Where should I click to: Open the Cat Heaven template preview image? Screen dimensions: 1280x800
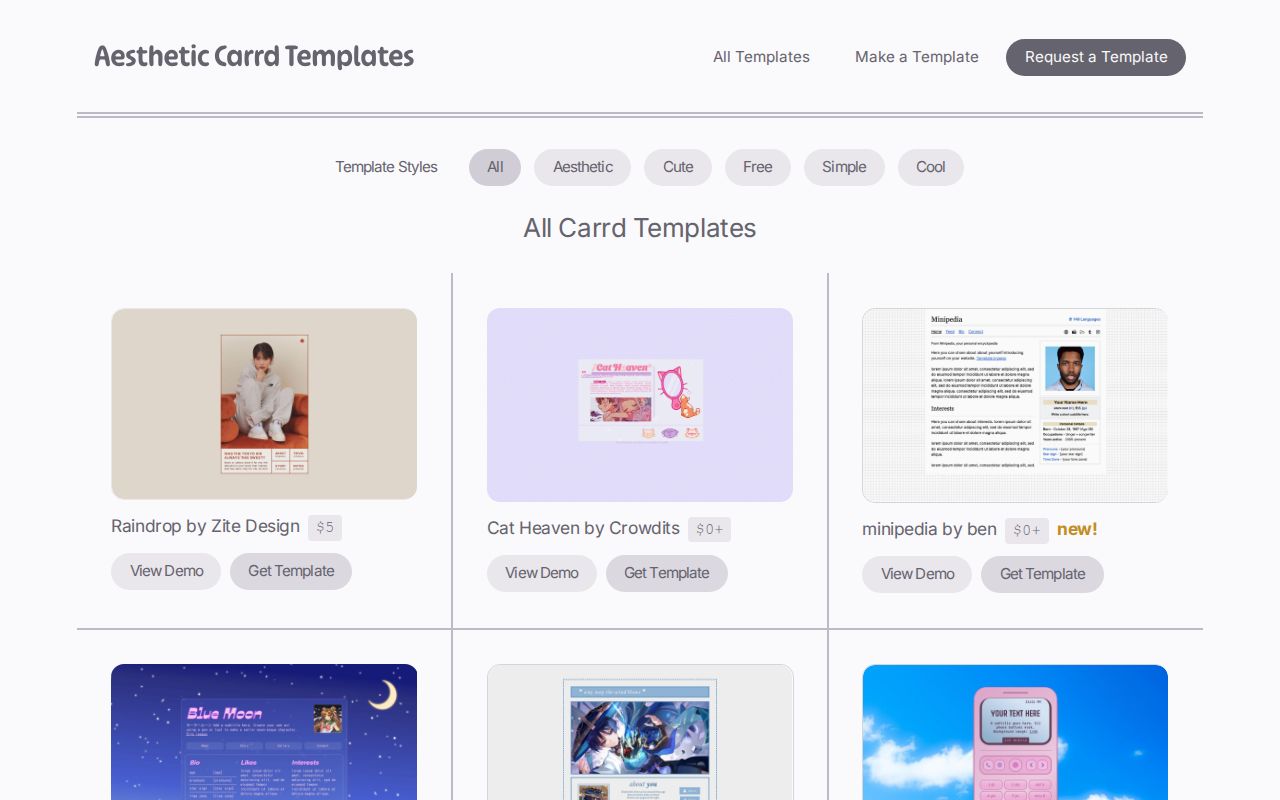(640, 405)
